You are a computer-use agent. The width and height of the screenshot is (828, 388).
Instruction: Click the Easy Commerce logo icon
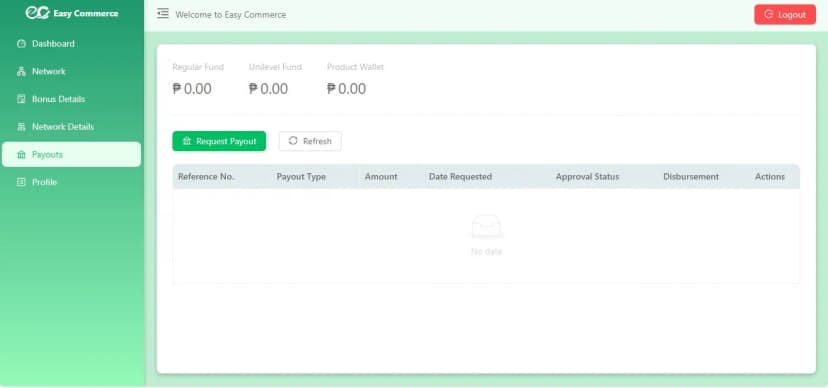(37, 13)
